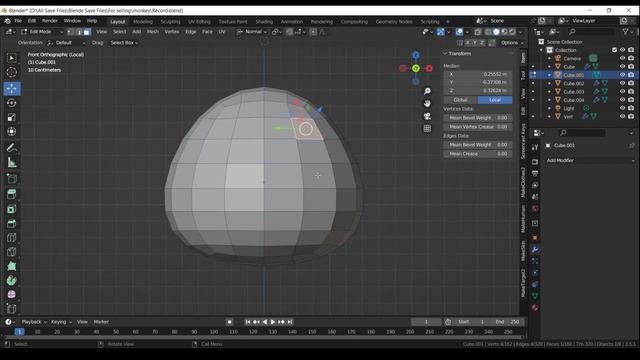This screenshot has width=640, height=360.
Task: Hide Cube.004 with its eye icon
Action: click(x=622, y=100)
